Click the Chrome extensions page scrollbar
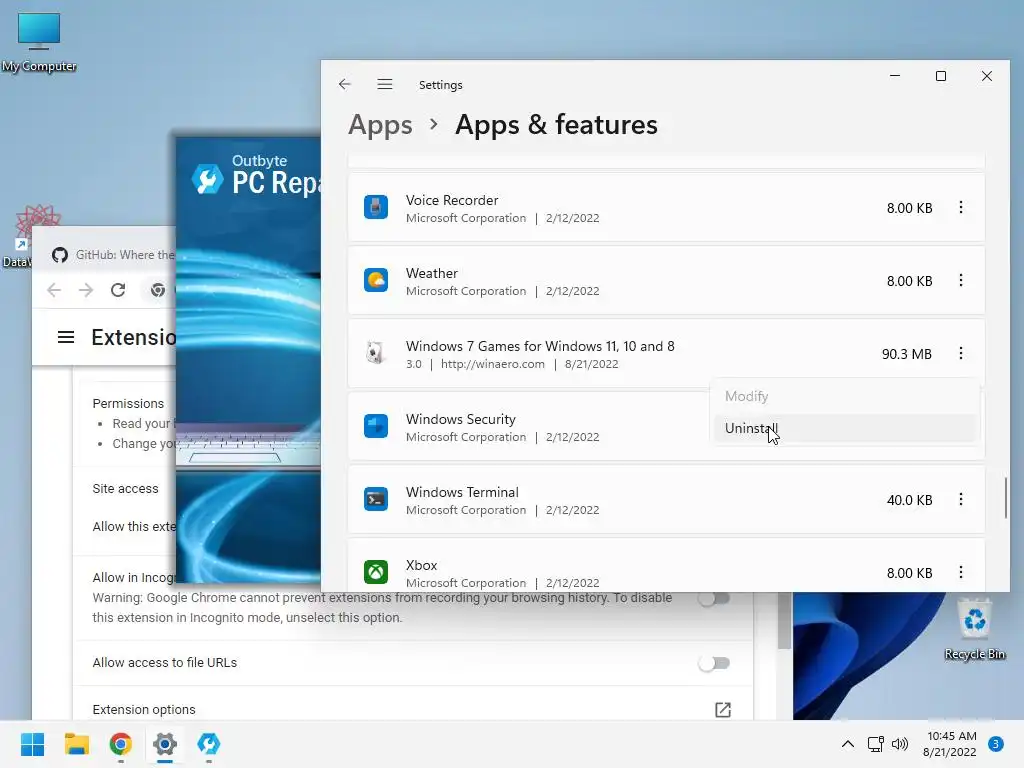 [x=784, y=620]
